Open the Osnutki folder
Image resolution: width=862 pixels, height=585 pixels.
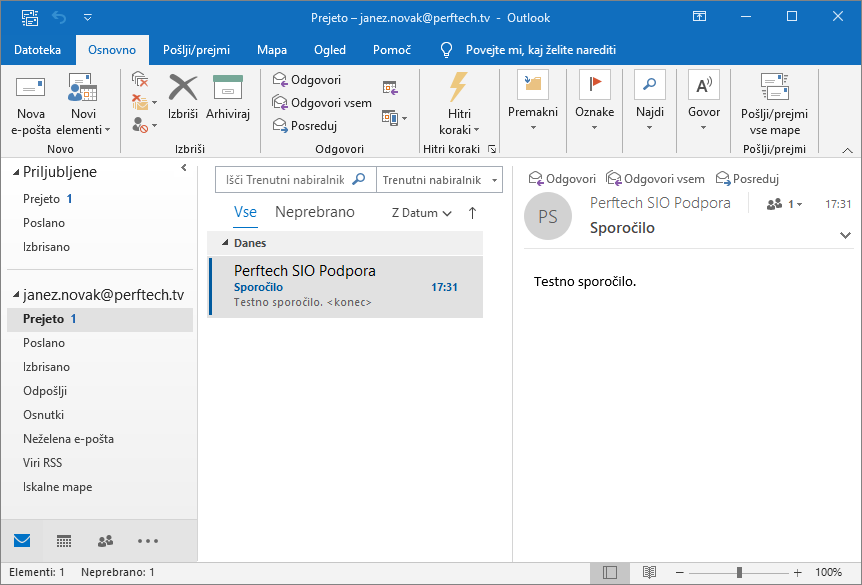[43, 415]
